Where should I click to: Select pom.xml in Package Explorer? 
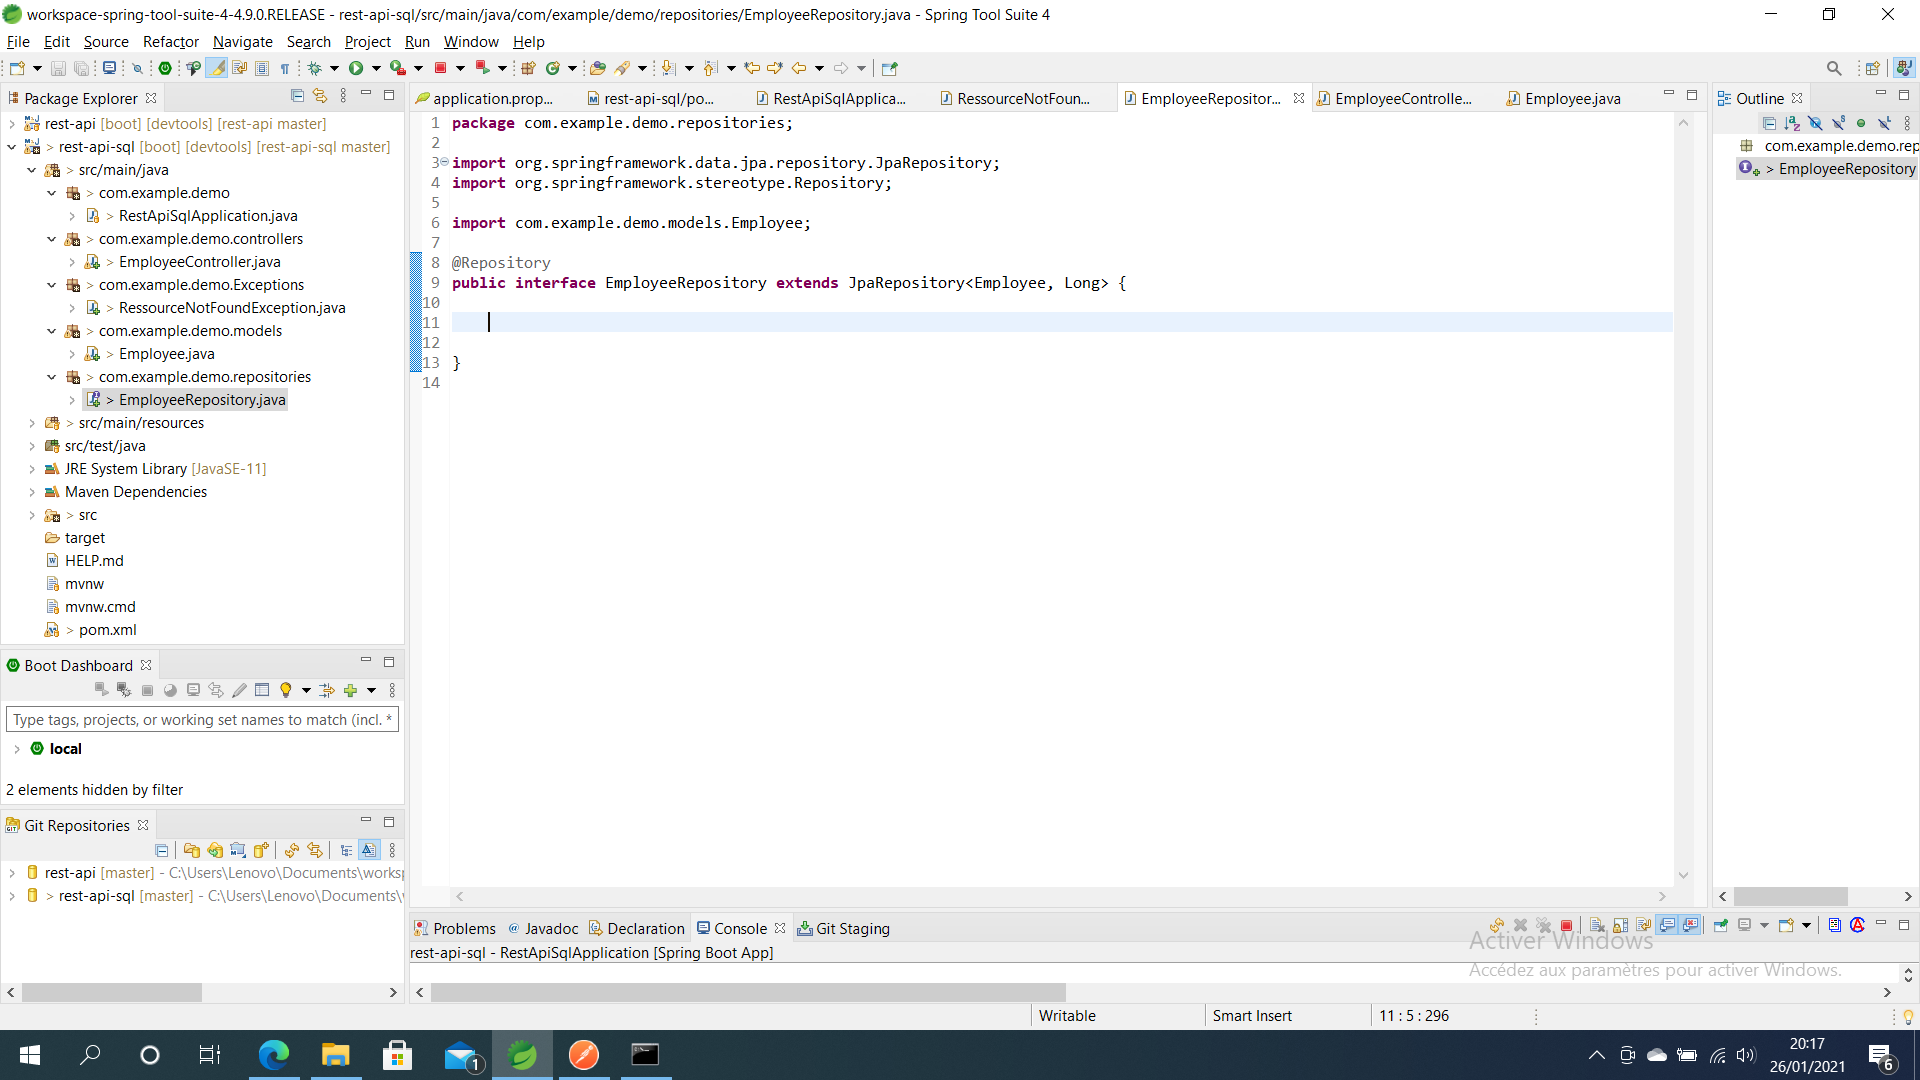[107, 630]
